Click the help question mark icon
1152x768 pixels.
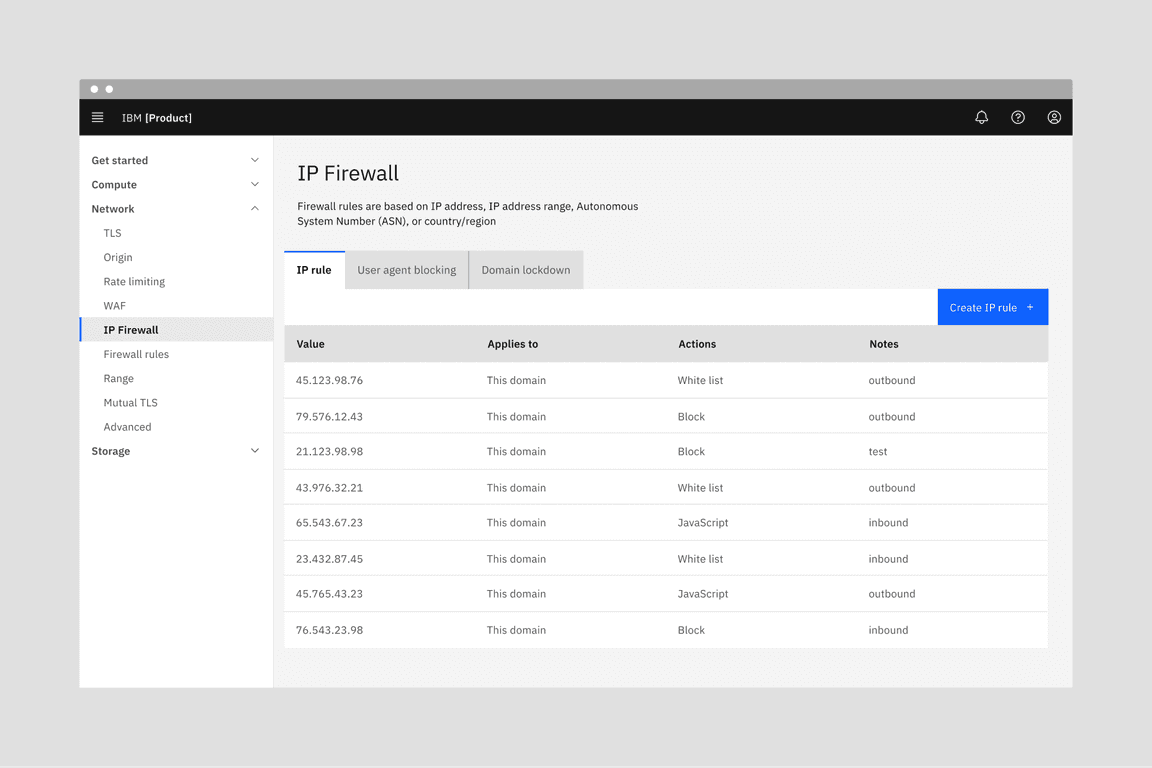pyautogui.click(x=1017, y=117)
